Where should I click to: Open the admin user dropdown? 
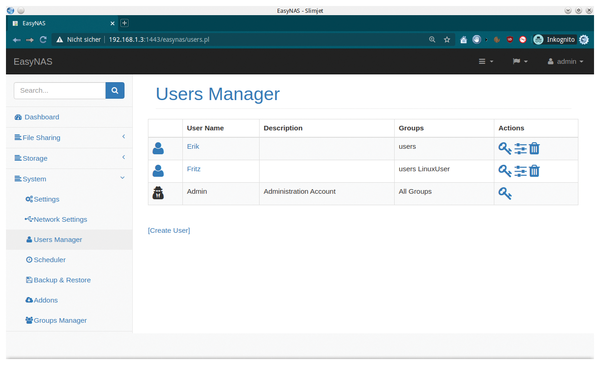pos(565,61)
